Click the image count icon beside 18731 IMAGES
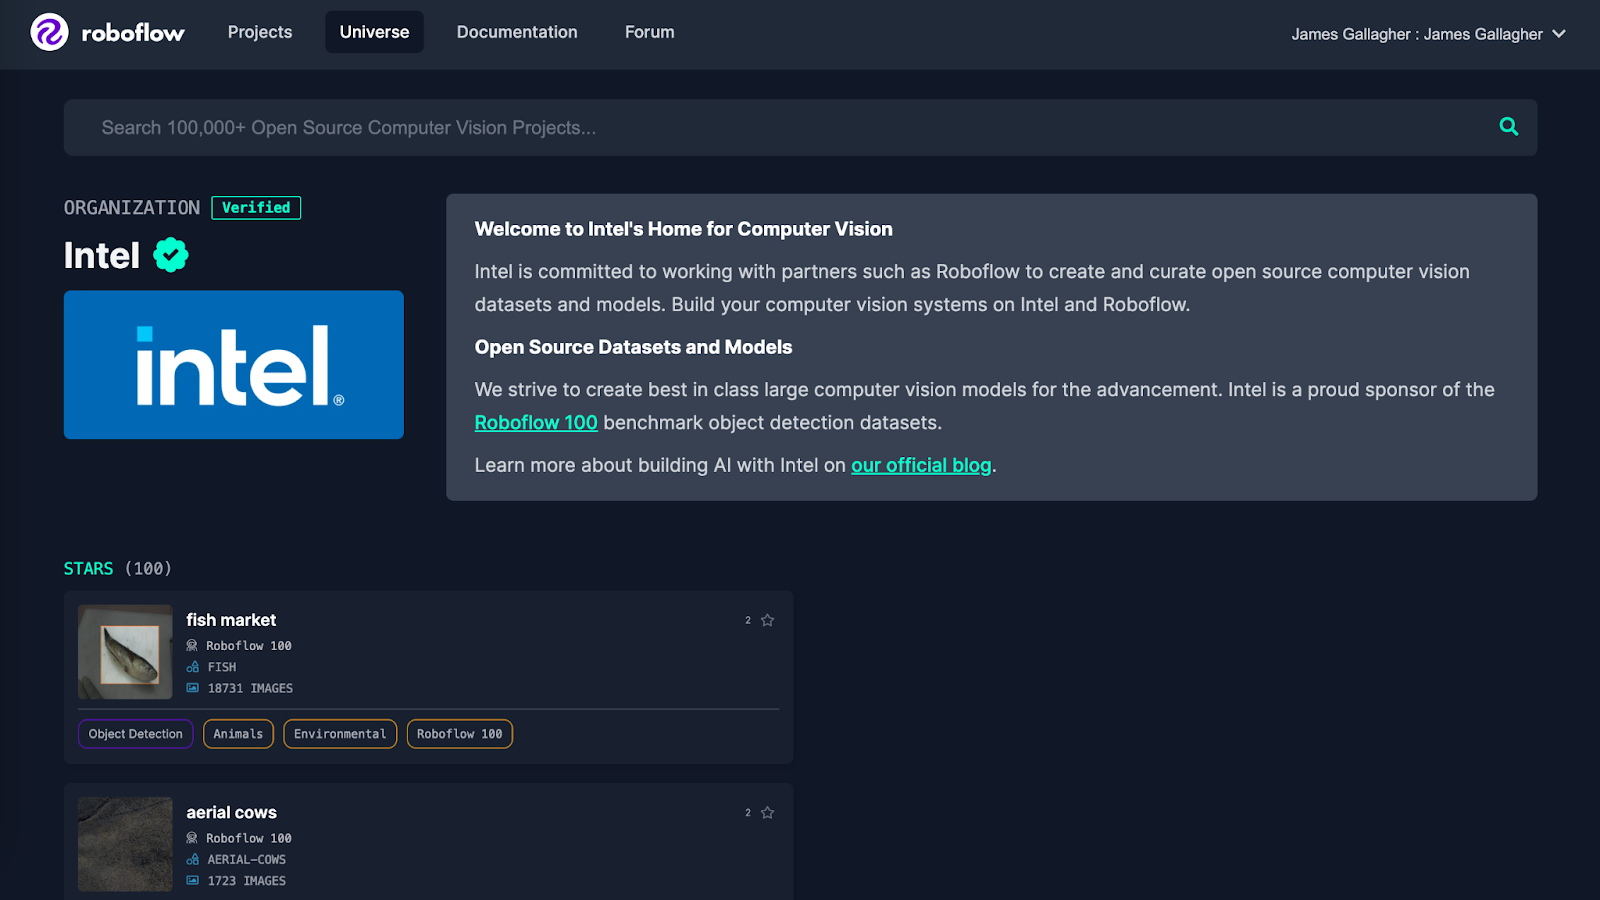This screenshot has width=1600, height=900. pos(192,688)
